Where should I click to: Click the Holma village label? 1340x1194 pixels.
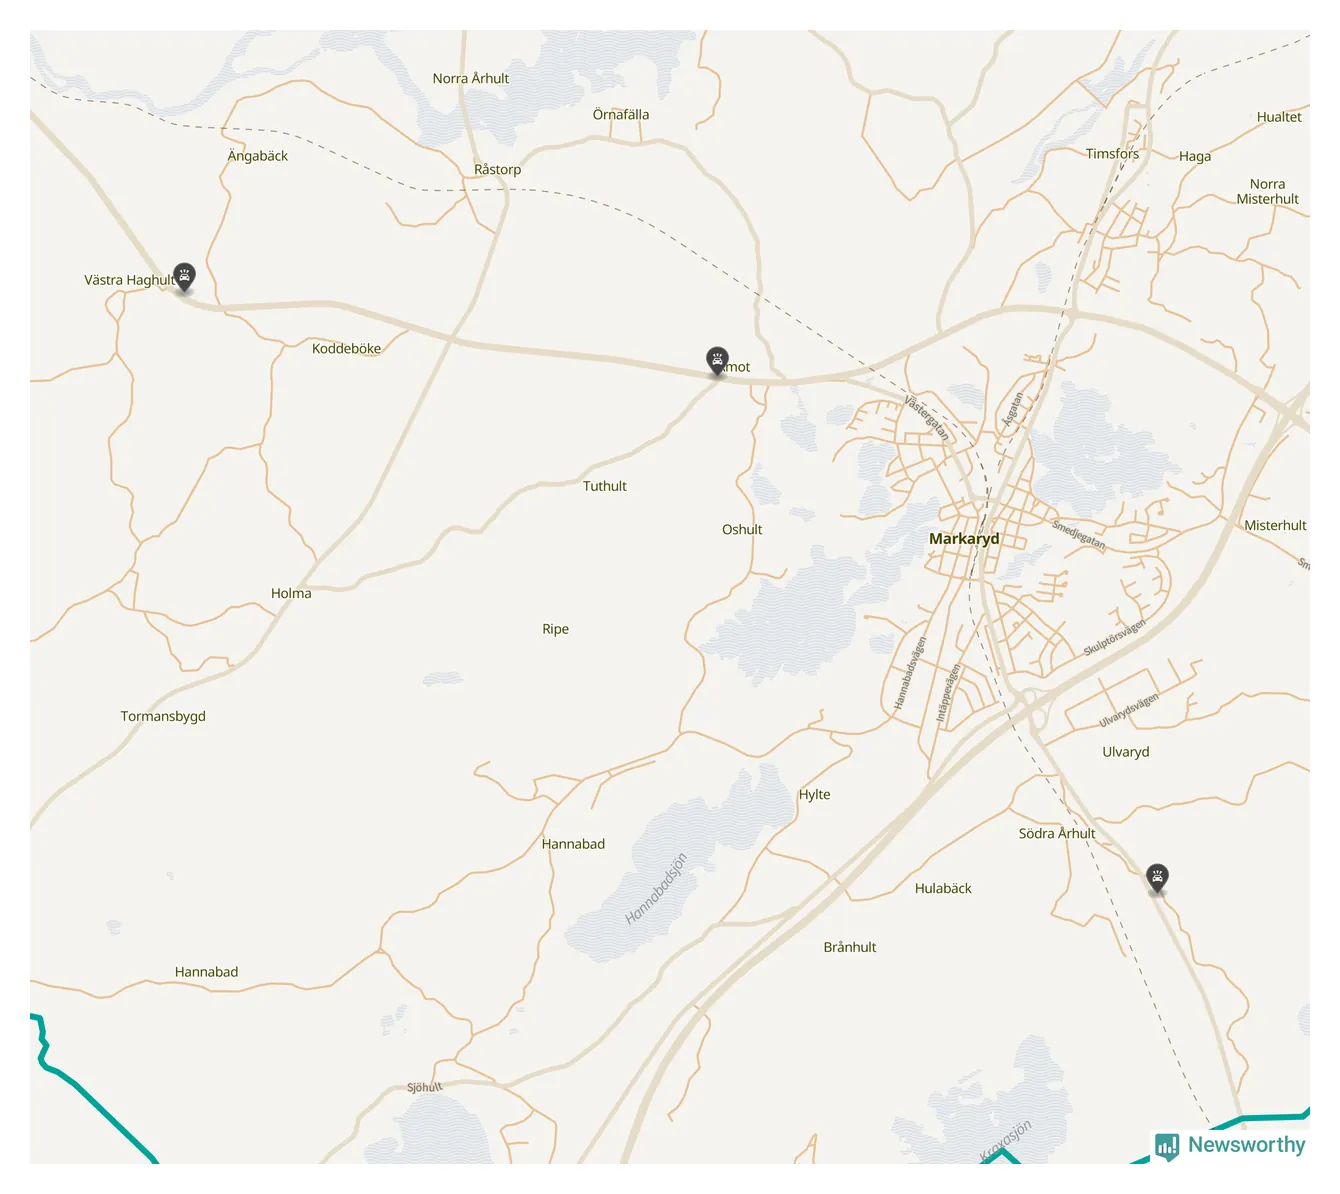tap(291, 594)
